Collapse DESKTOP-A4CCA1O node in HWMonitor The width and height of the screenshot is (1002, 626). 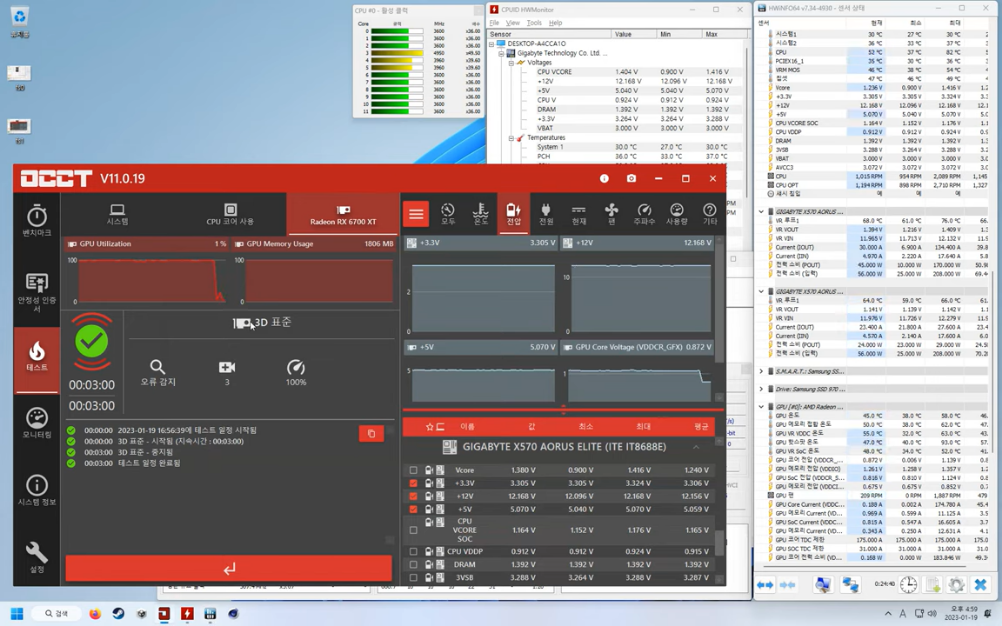point(491,44)
